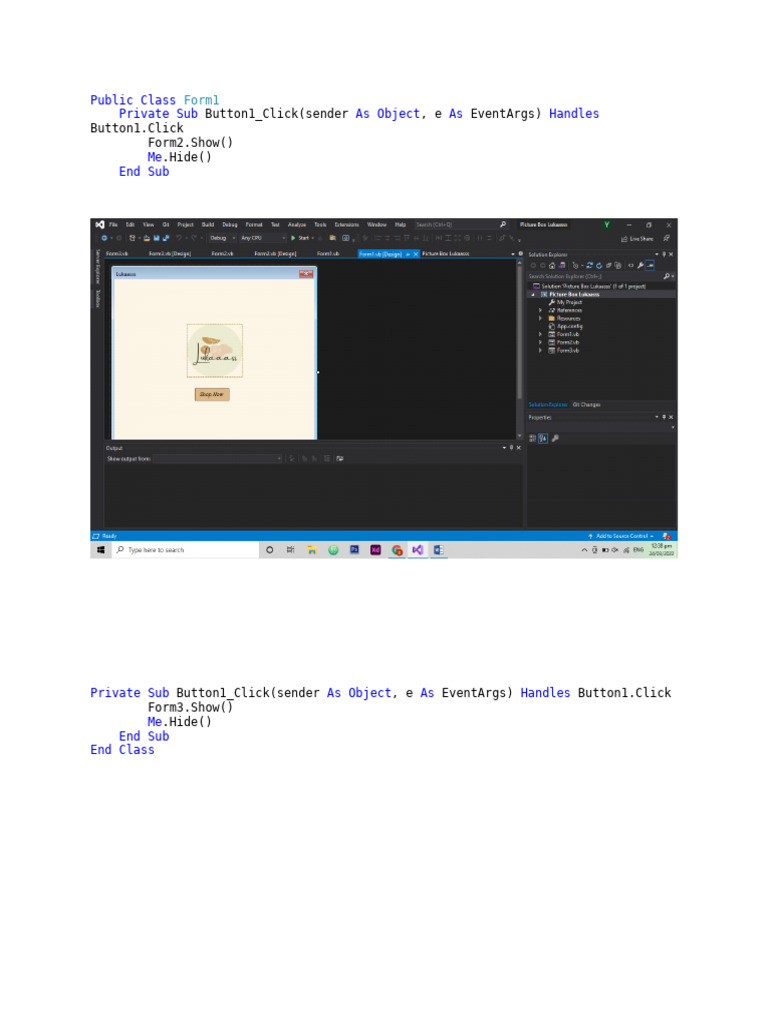768x1024 pixels.
Task: Click the Shop Now button on the form
Action: (212, 394)
